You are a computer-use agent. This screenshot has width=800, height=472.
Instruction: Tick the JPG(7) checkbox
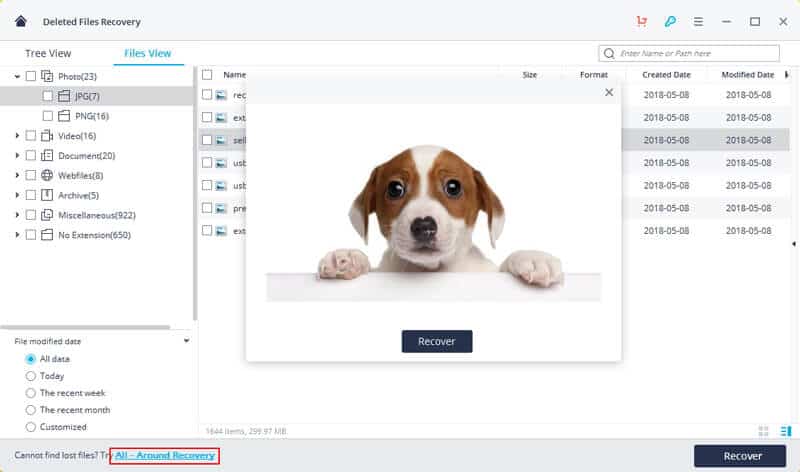tap(47, 96)
